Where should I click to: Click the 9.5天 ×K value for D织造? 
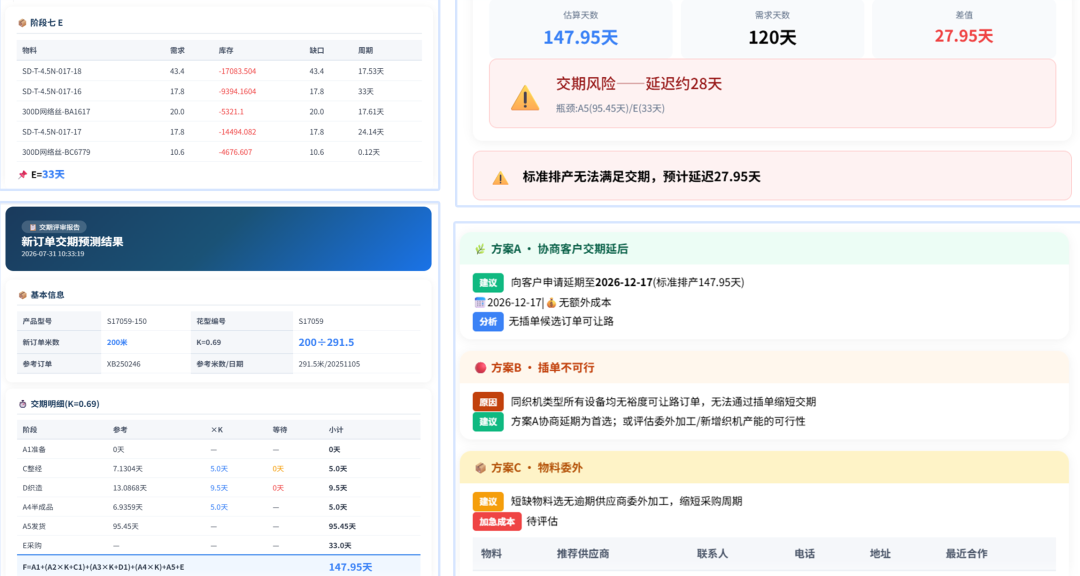pos(219,488)
